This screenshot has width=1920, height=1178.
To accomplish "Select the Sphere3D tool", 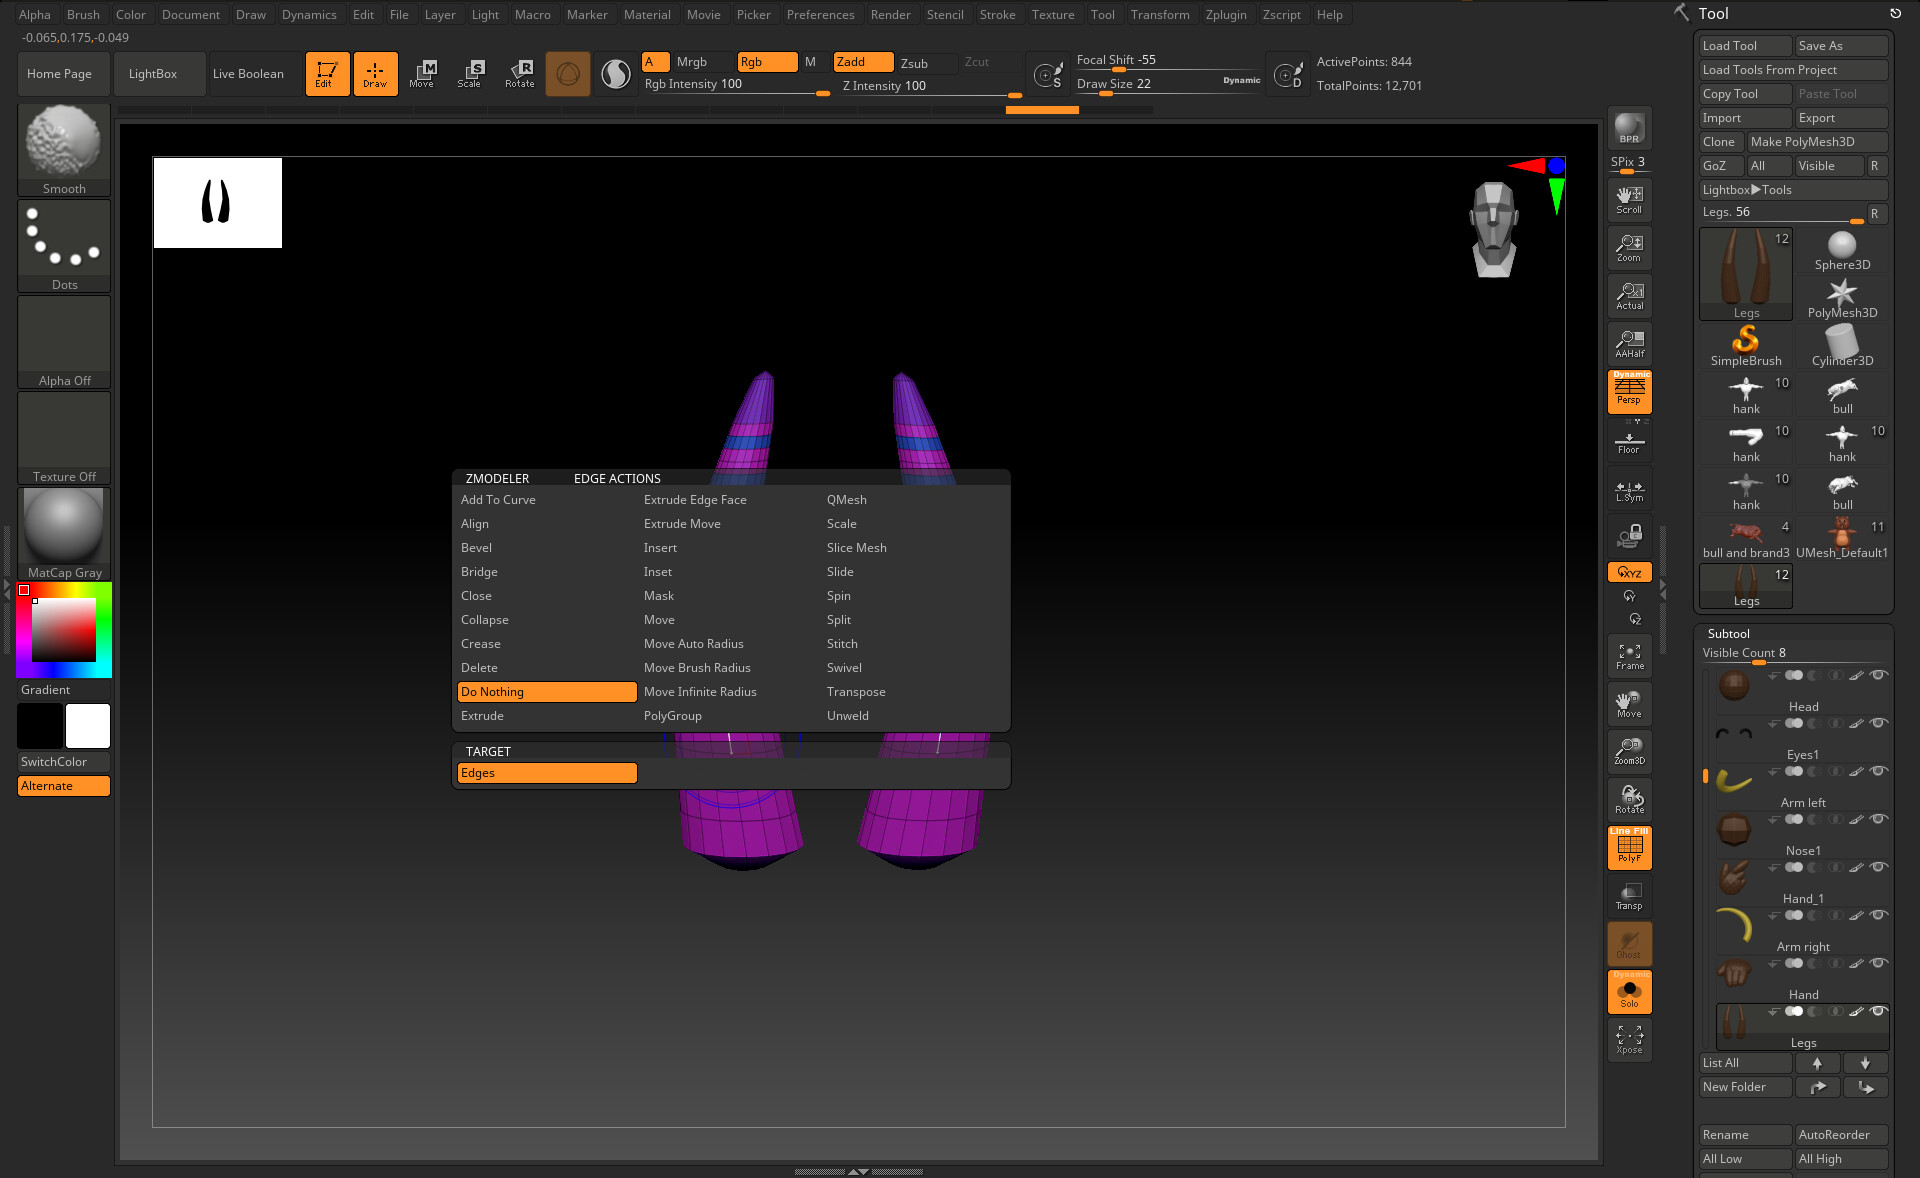I will [1842, 250].
